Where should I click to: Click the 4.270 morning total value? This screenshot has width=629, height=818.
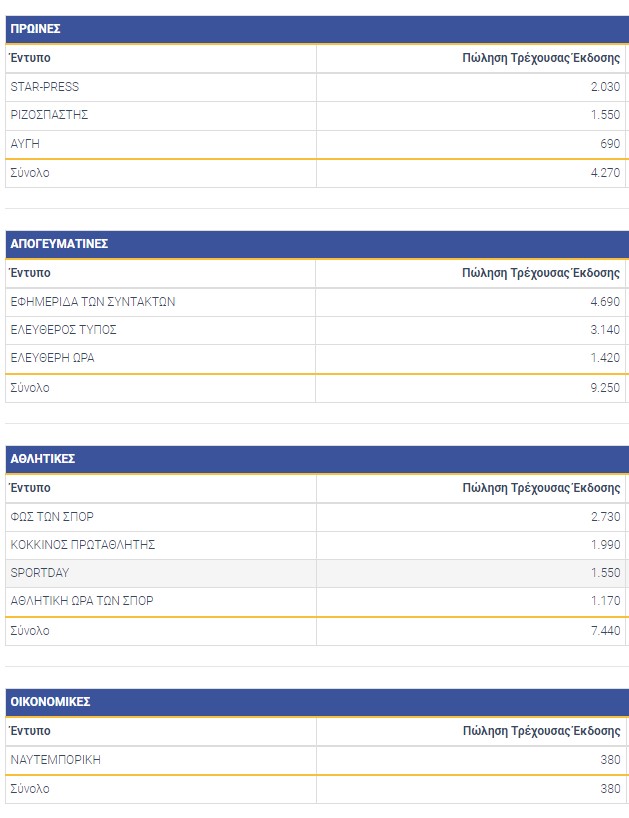point(605,173)
